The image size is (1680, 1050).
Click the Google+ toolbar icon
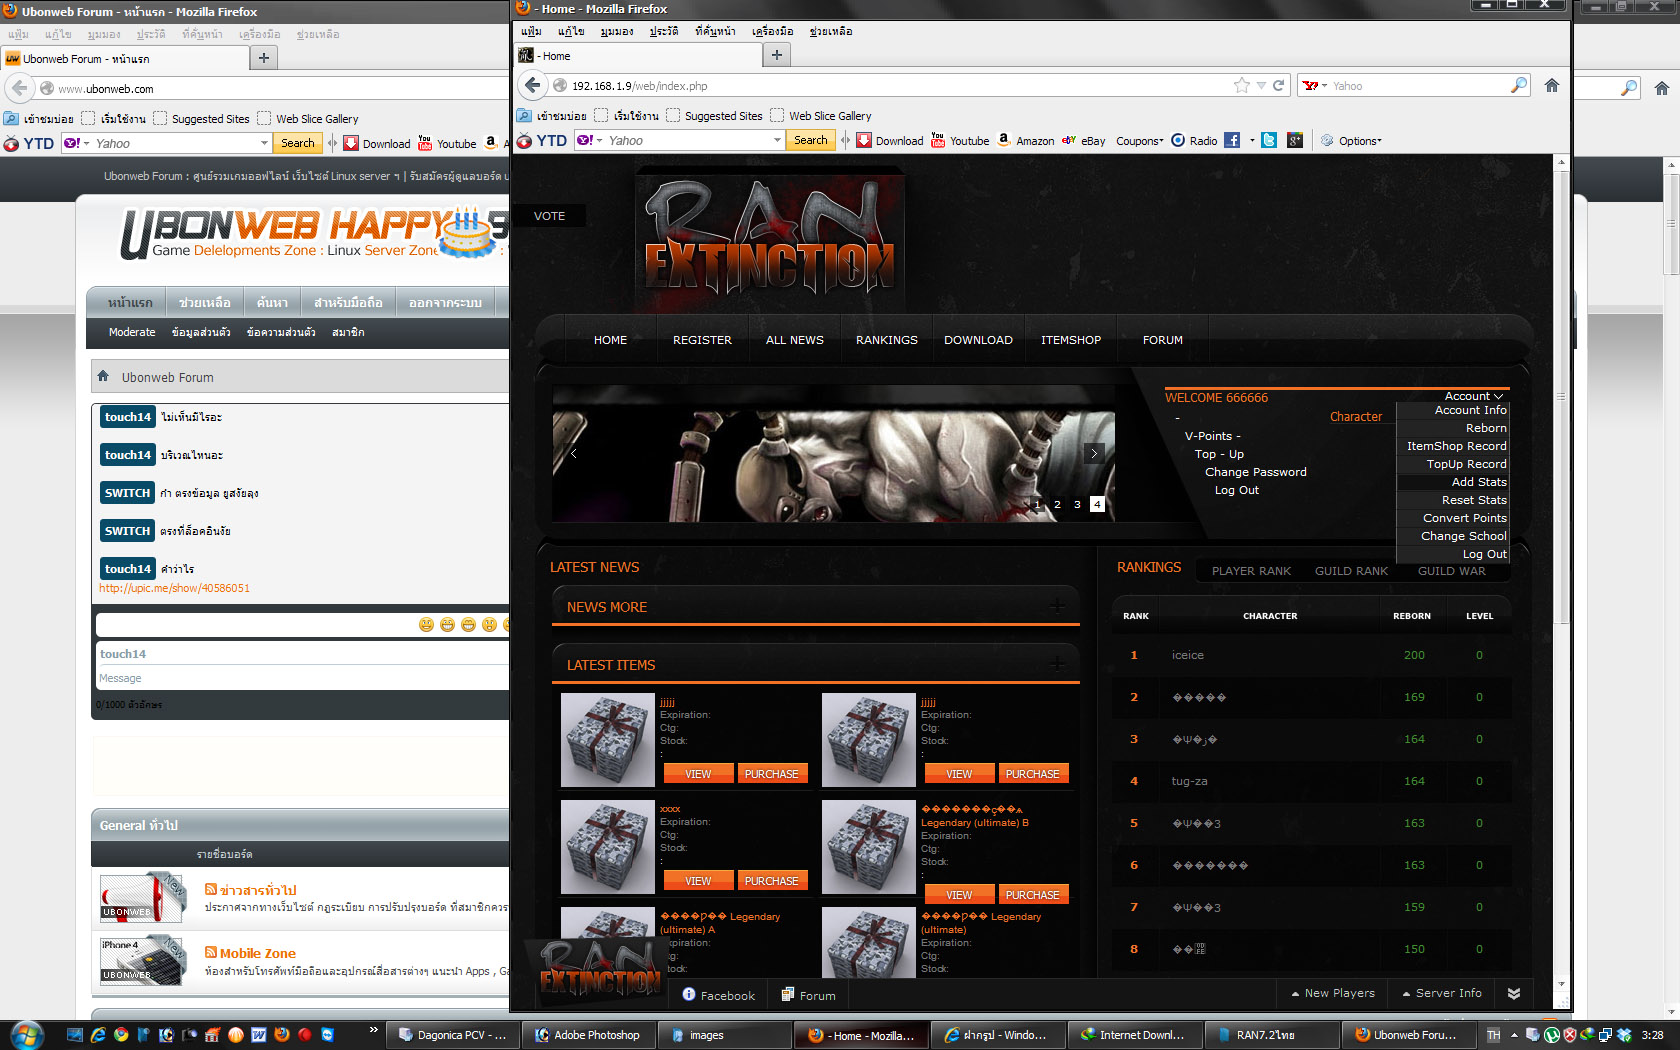pyautogui.click(x=1295, y=141)
